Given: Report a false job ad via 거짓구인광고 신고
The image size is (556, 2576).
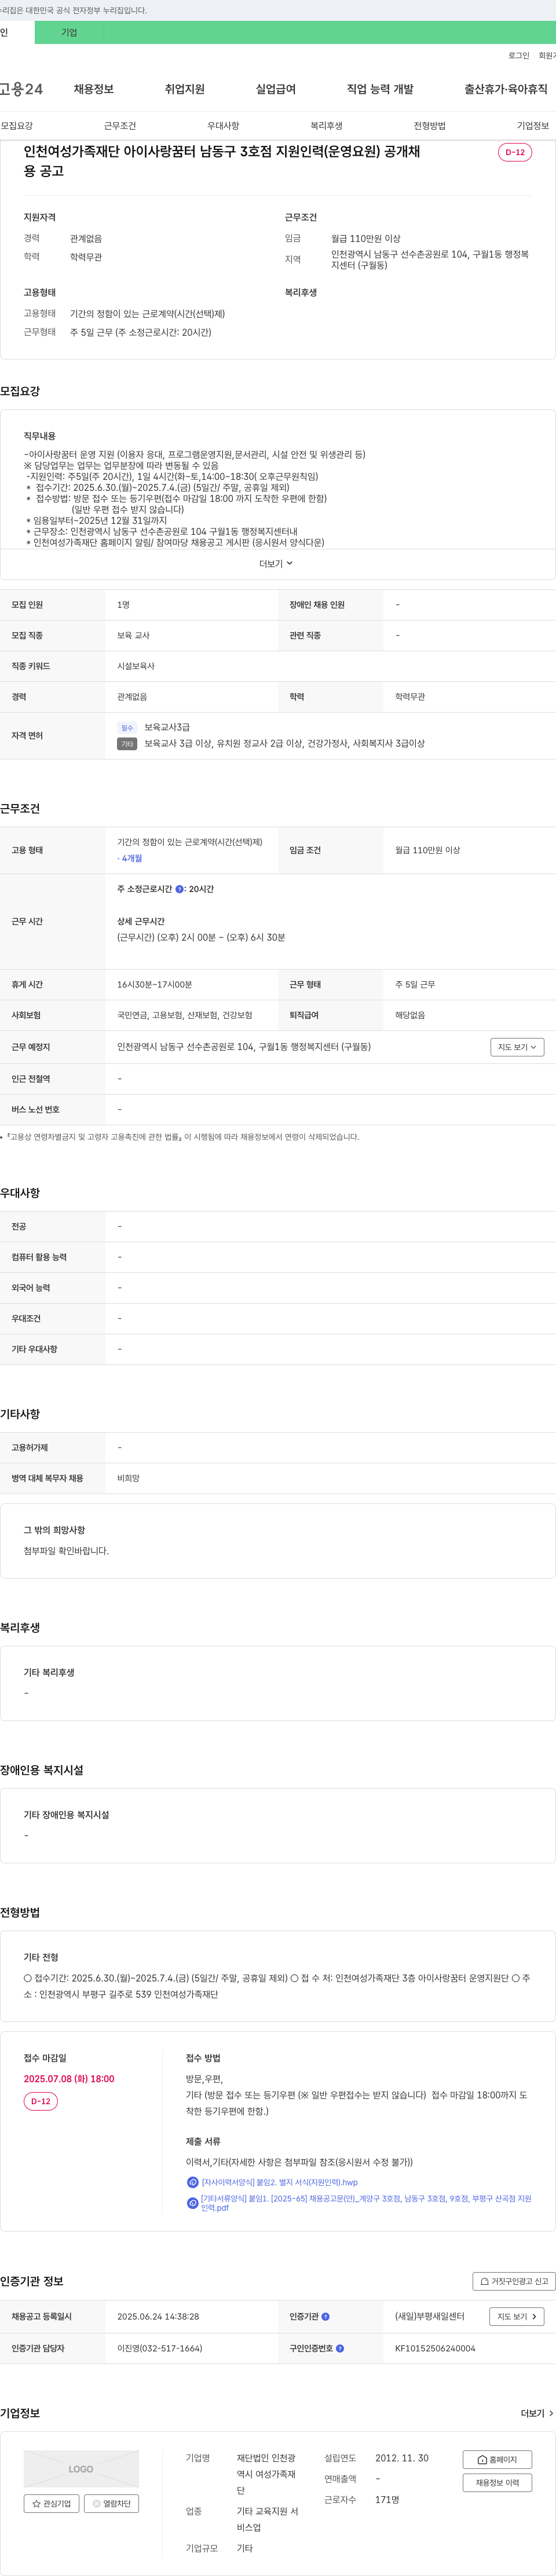Looking at the screenshot, I should [x=514, y=2281].
